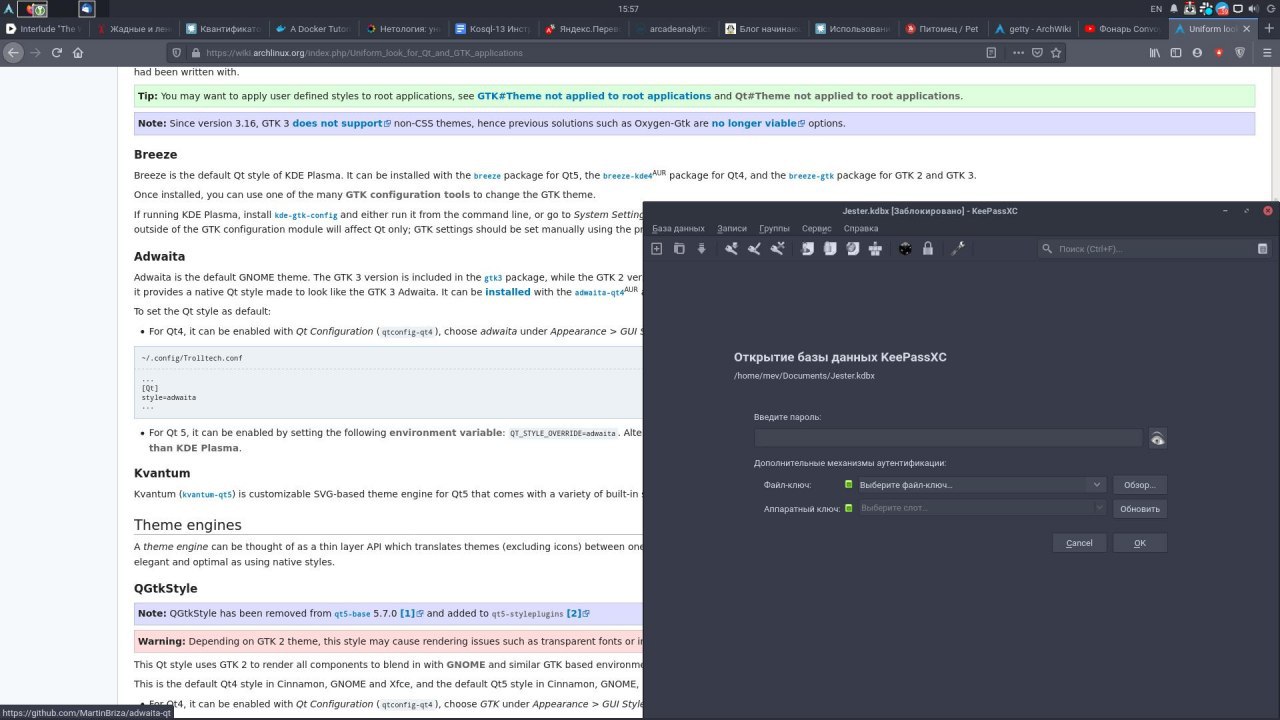This screenshot has height=720, width=1280.
Task: Switch to YouTube 'Фонарь Convo' tab
Action: point(1122,29)
